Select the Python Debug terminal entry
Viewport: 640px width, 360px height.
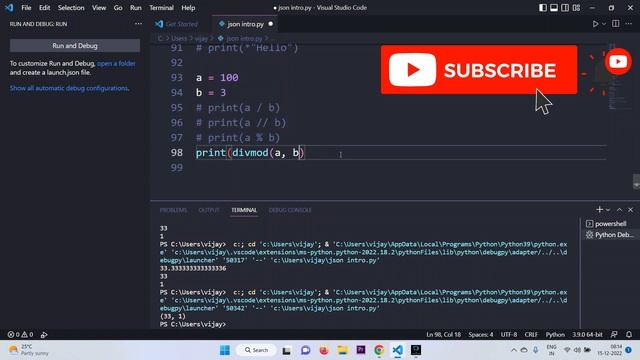point(610,235)
